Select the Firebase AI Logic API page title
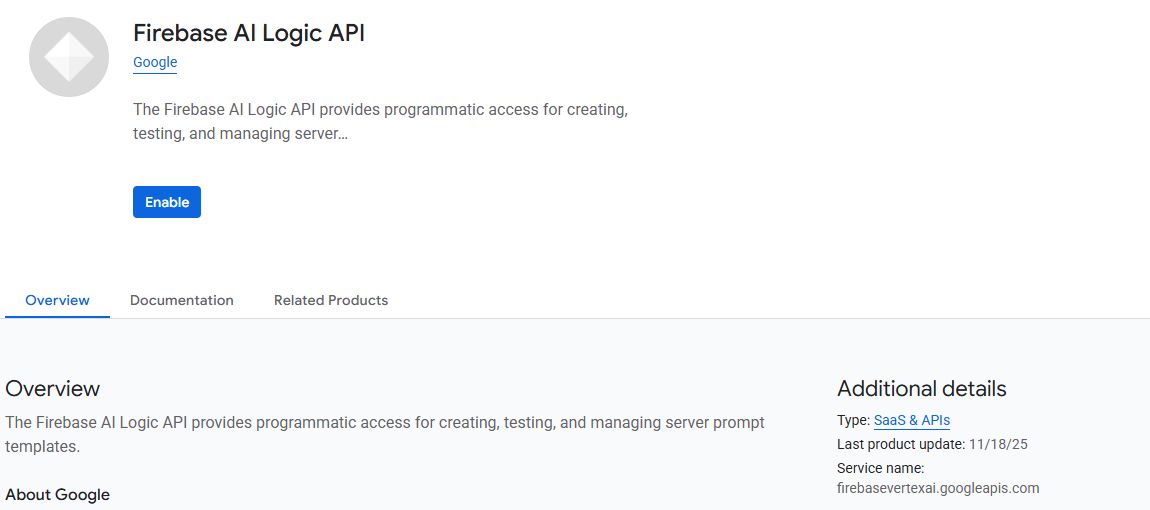 (x=249, y=33)
